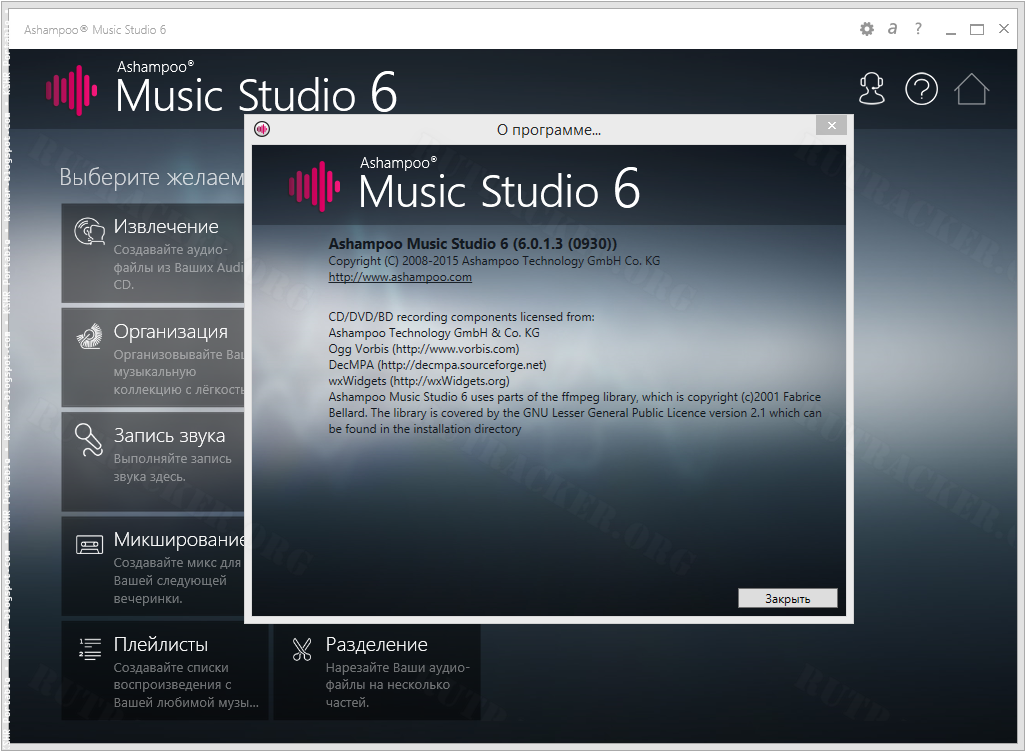This screenshot has height=752, width=1026.
Task: Click the small question mark in title bar
Action: [x=918, y=29]
